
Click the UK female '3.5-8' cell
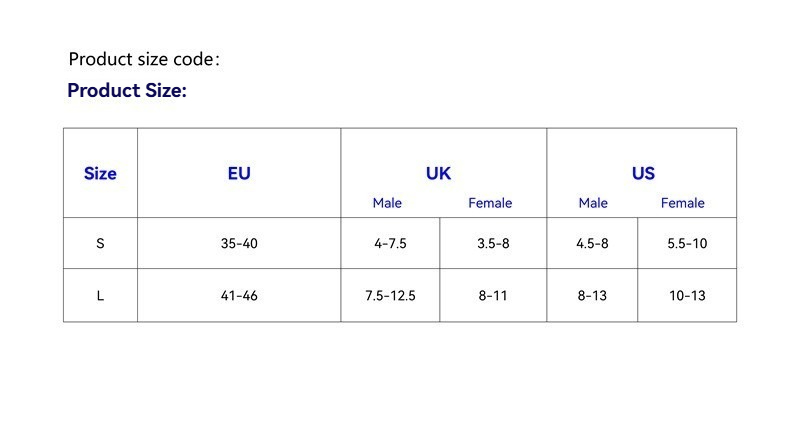click(x=493, y=243)
